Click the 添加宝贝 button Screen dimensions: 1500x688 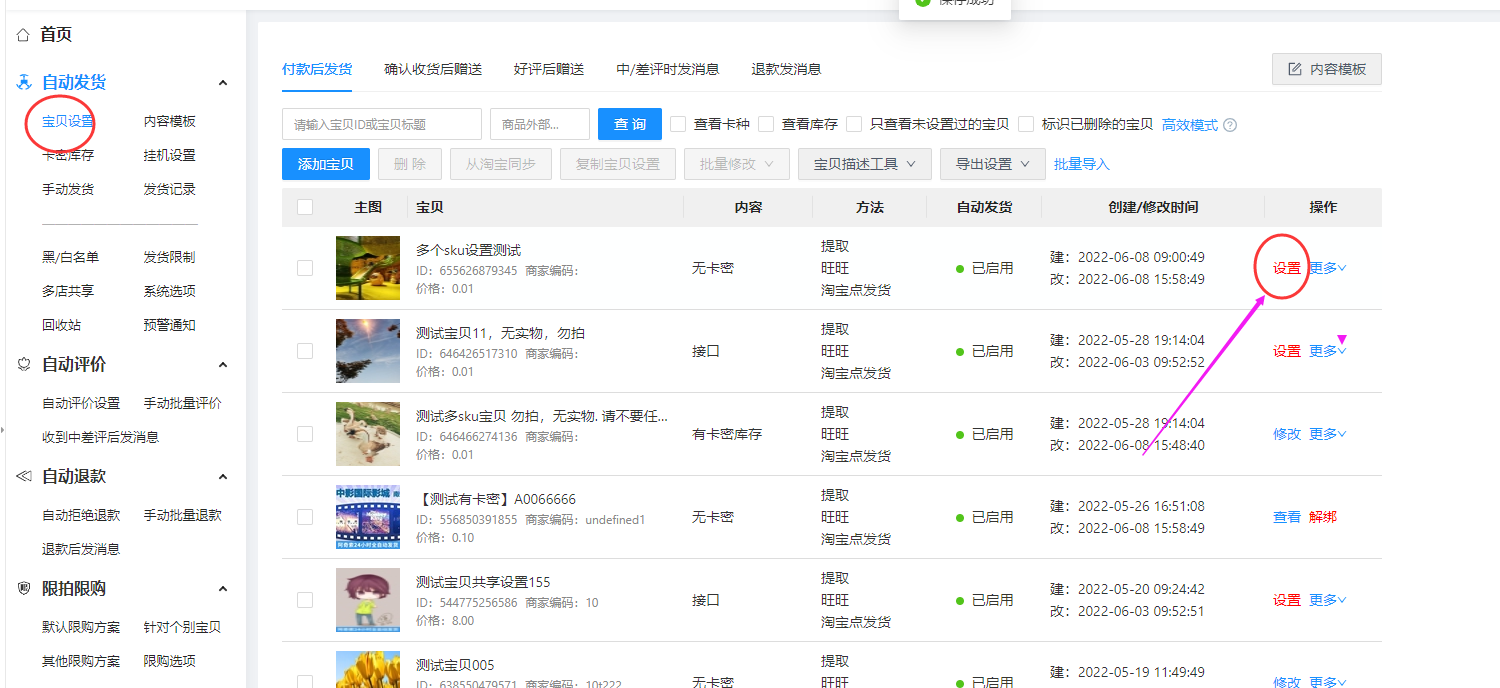click(326, 164)
